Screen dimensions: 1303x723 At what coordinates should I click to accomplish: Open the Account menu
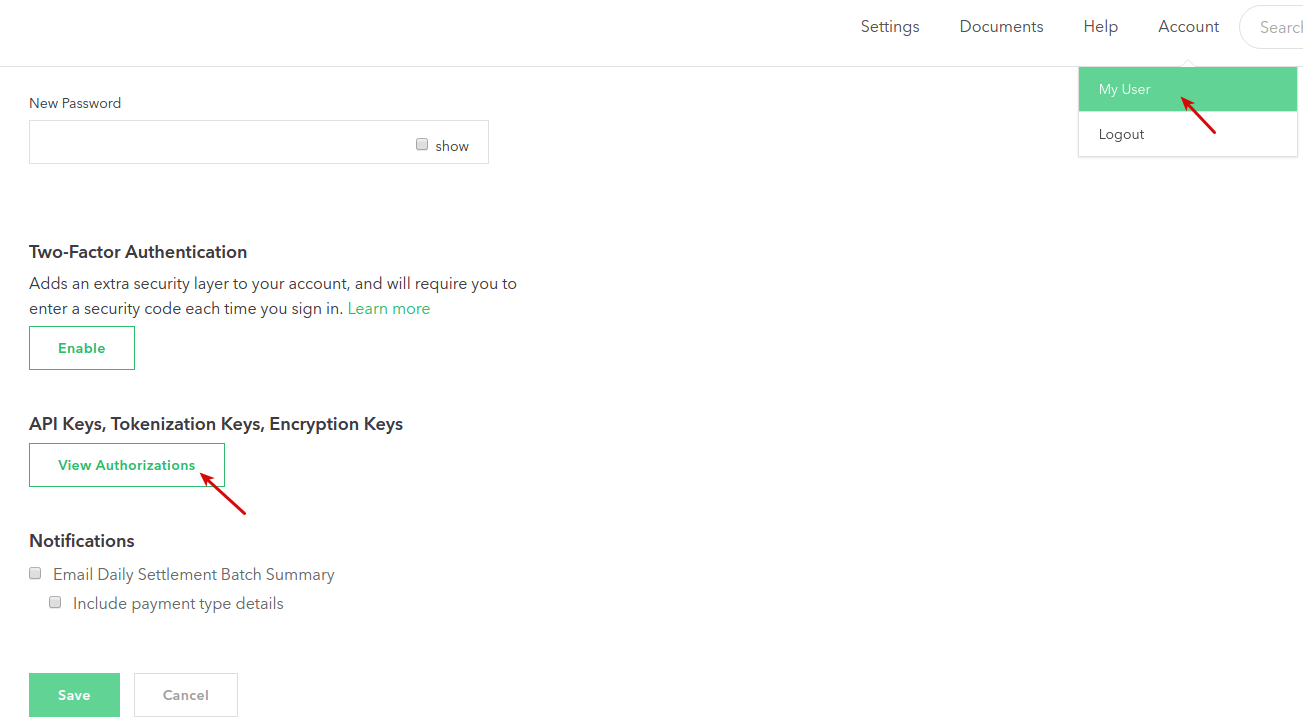(x=1188, y=27)
